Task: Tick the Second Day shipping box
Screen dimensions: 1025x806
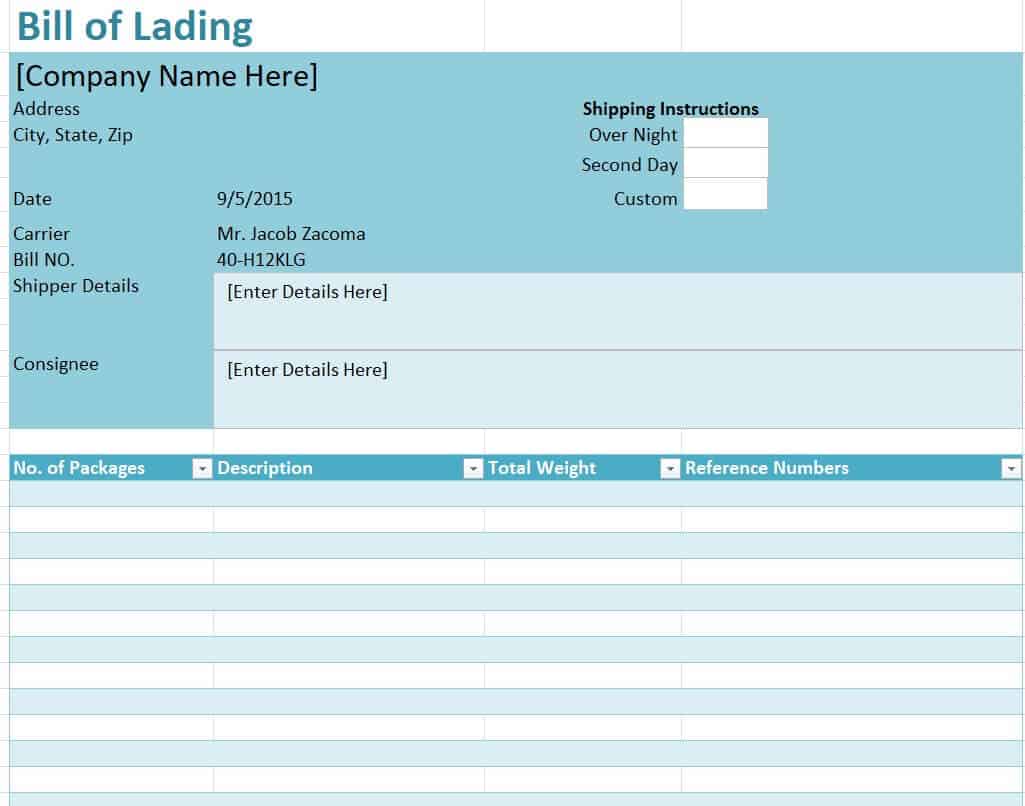Action: pos(725,164)
